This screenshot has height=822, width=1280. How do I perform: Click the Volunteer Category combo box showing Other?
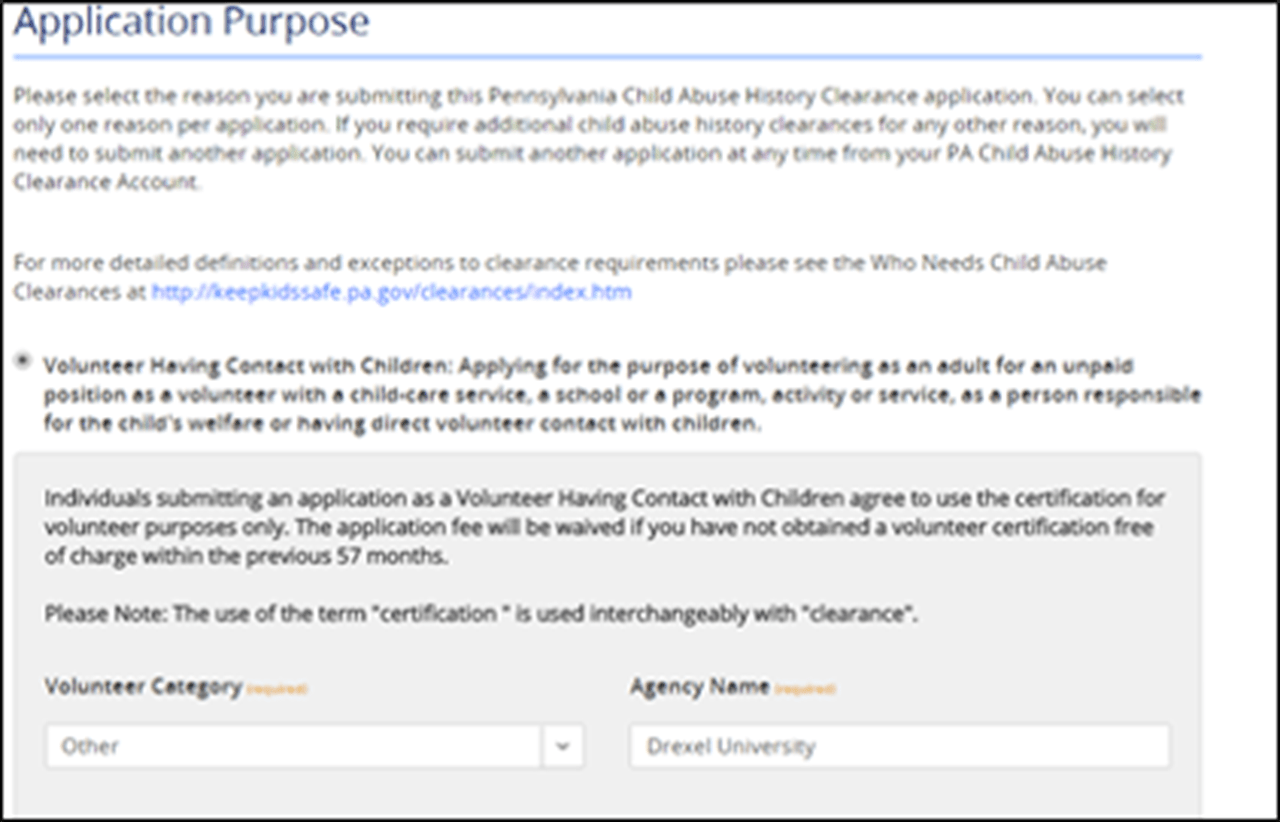coord(300,745)
